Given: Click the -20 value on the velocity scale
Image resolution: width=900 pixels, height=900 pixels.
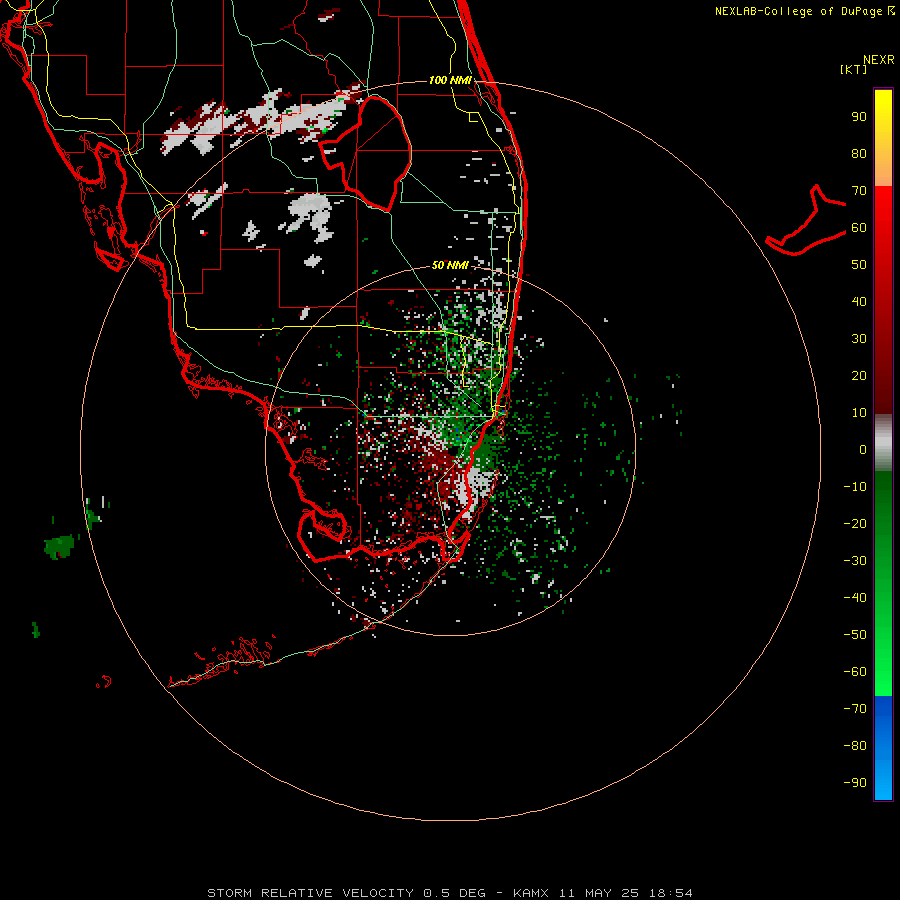Looking at the screenshot, I should (855, 524).
